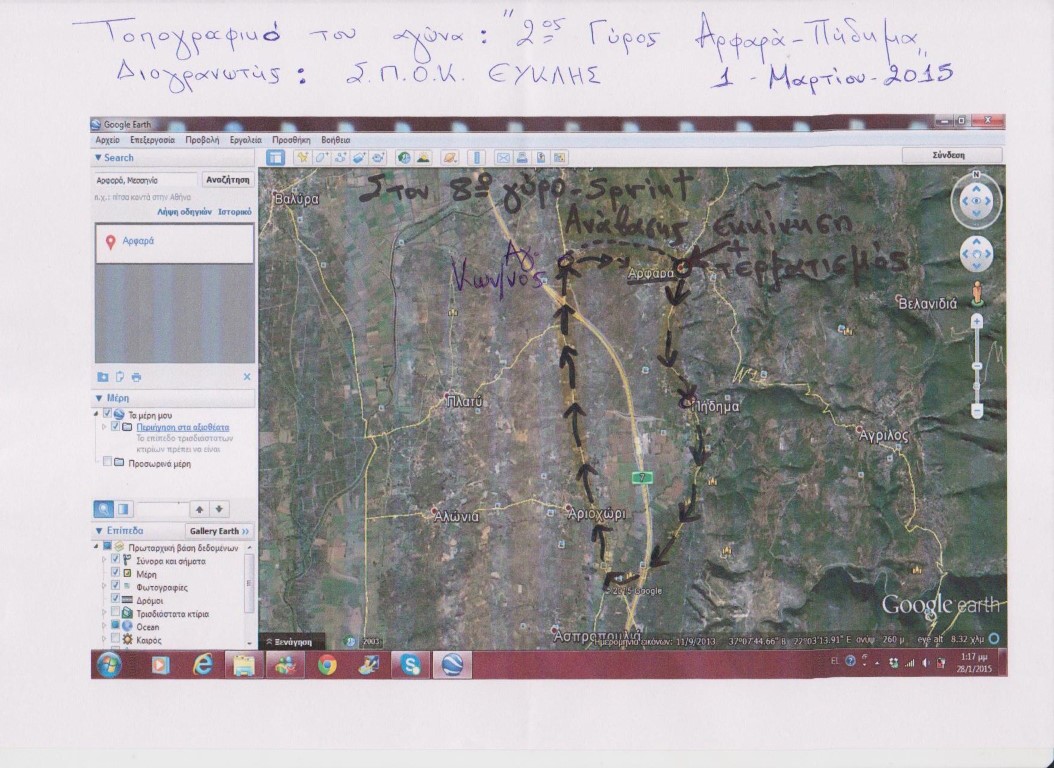The width and height of the screenshot is (1054, 768).
Task: Toggle the Φωτογραφίες layer checkbox
Action: [115, 586]
